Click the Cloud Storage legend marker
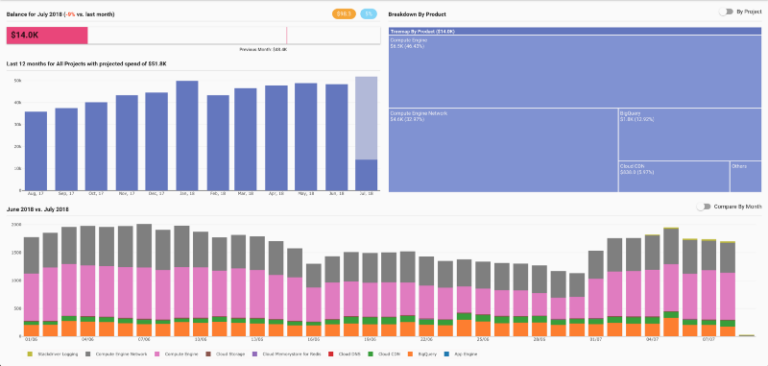This screenshot has height=366, width=768. (209, 353)
